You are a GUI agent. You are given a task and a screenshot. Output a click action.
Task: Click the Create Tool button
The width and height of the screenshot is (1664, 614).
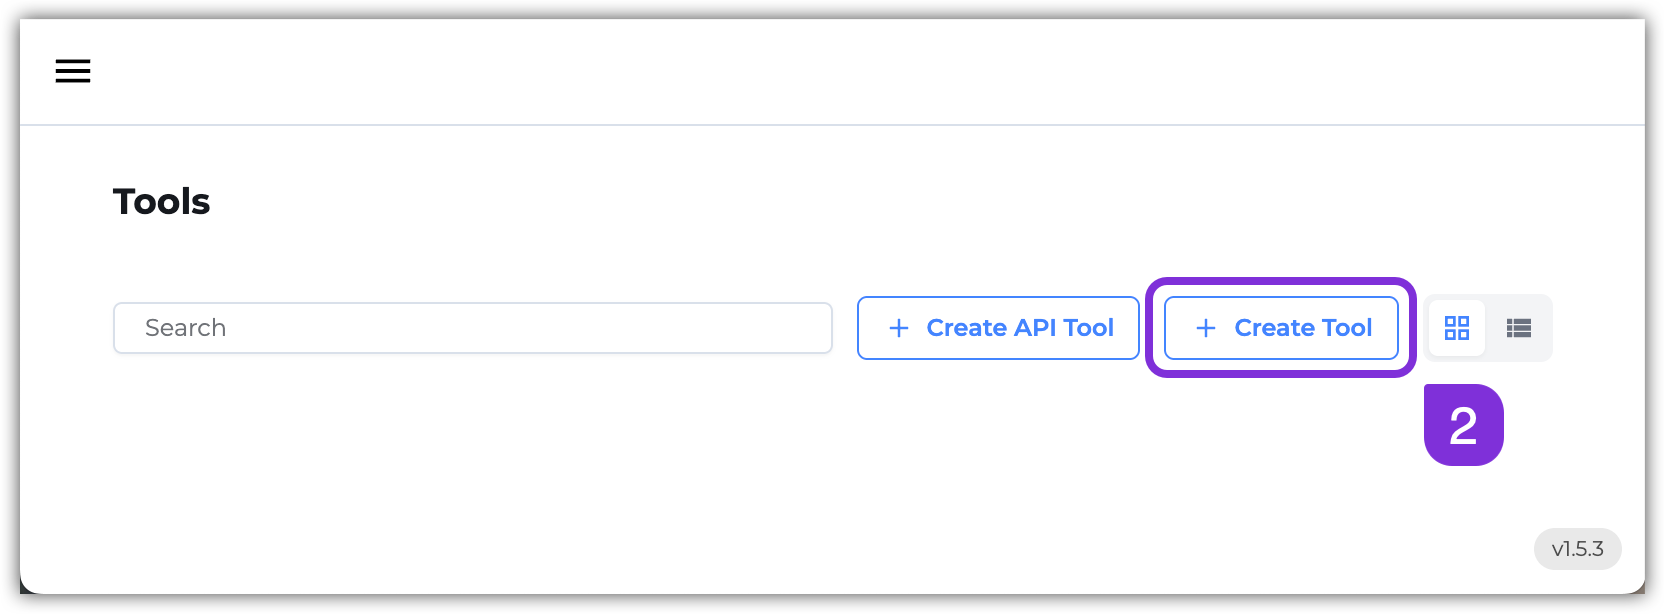1281,328
